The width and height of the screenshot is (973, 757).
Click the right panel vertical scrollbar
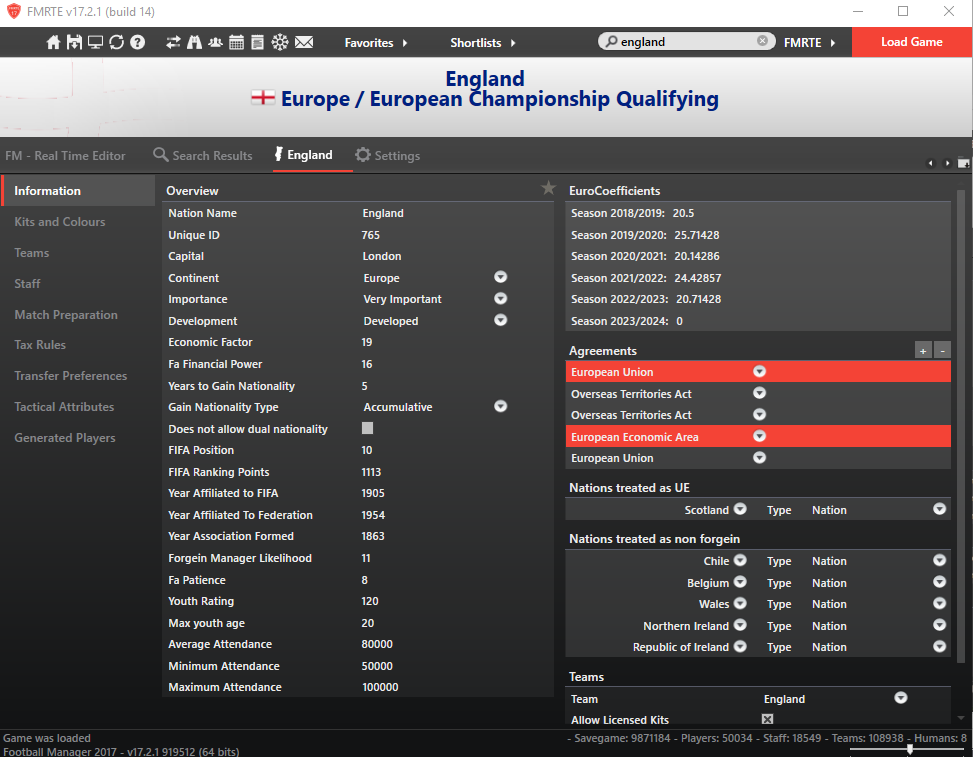961,426
